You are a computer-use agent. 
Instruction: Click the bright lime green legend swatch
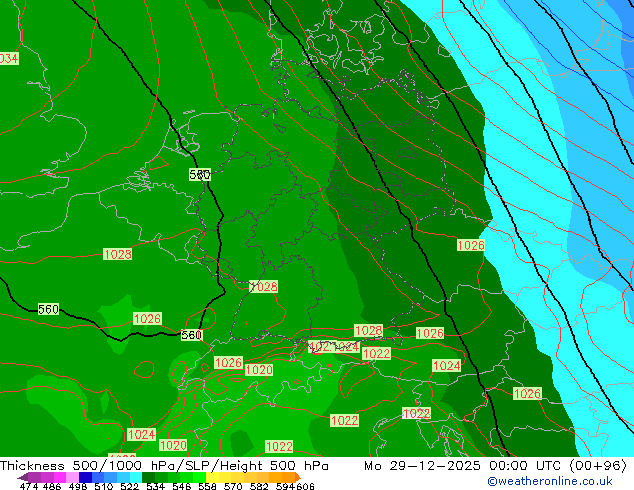pos(199,477)
